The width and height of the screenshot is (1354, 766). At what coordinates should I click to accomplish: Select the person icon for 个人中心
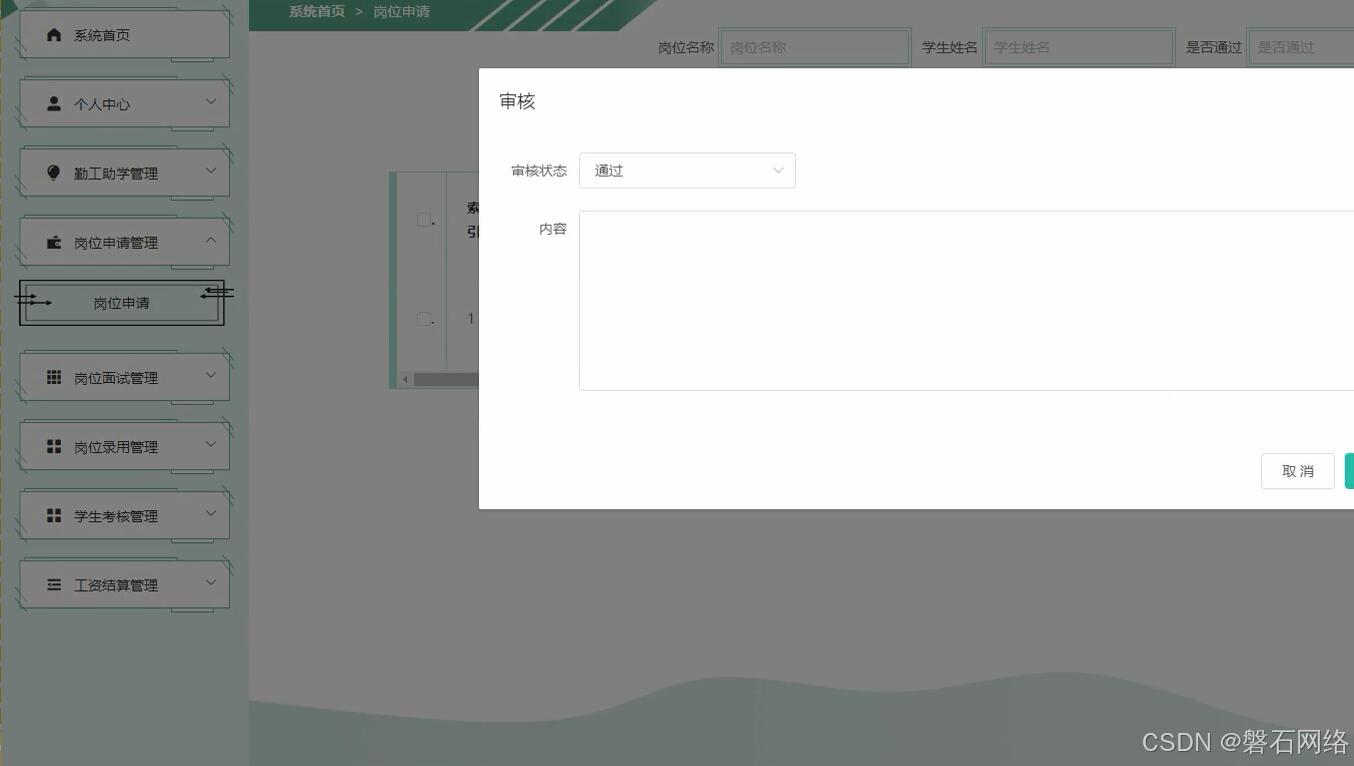tap(53, 102)
